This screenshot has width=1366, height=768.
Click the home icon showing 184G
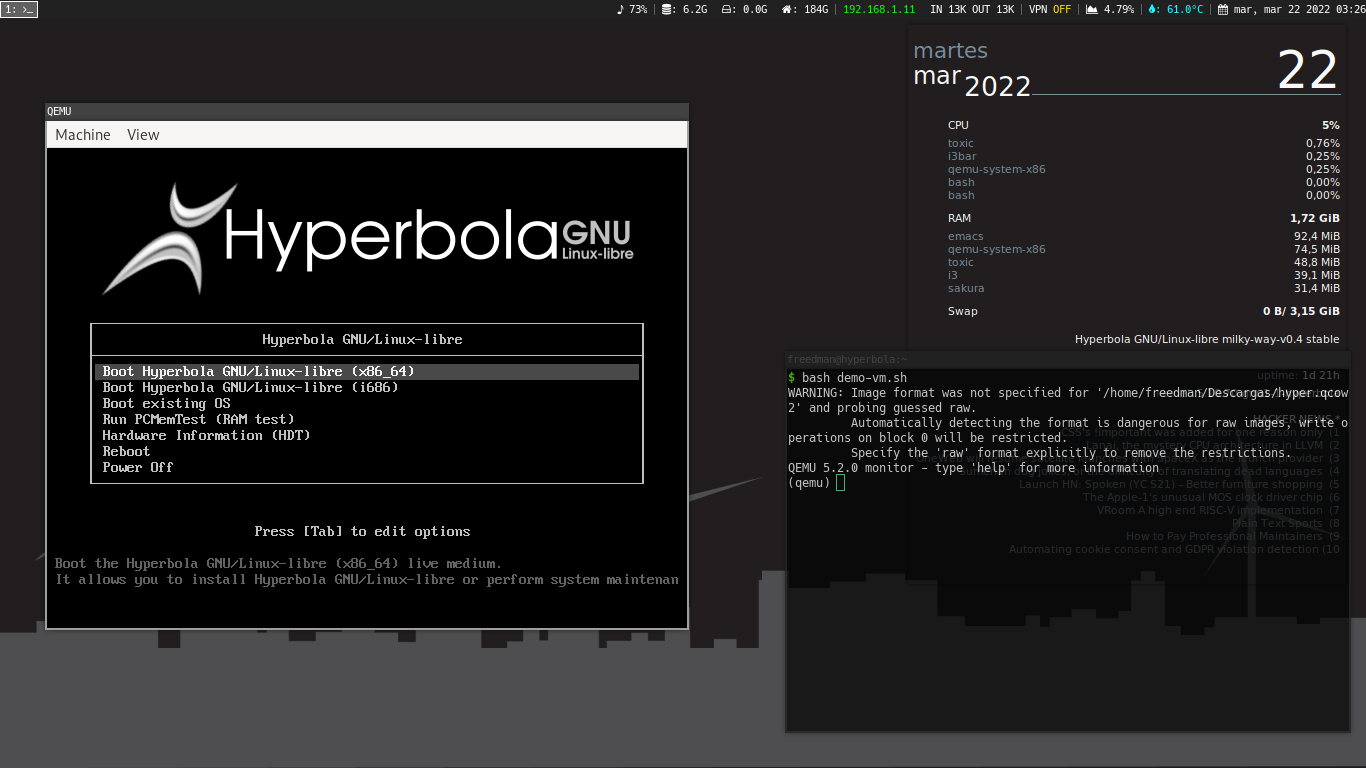pos(788,9)
